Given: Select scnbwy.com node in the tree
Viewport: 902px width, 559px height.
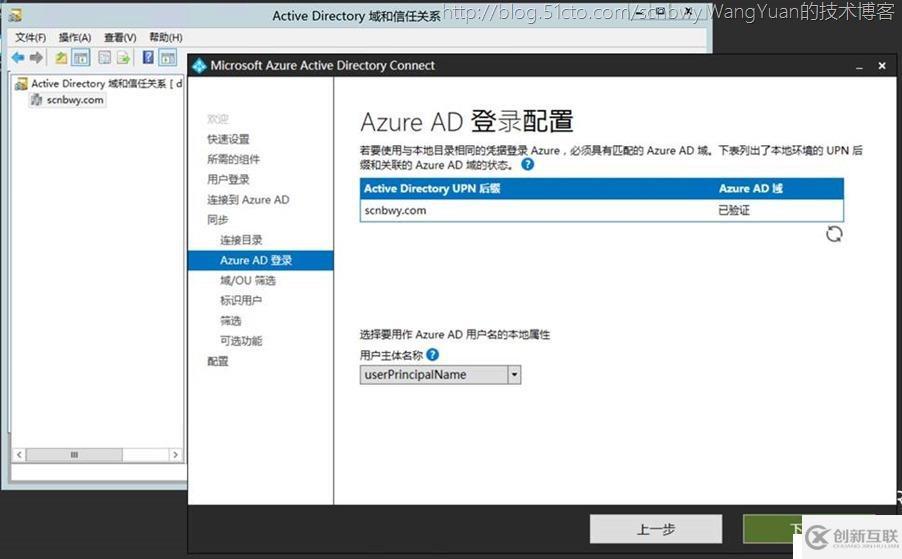Looking at the screenshot, I should 74,100.
